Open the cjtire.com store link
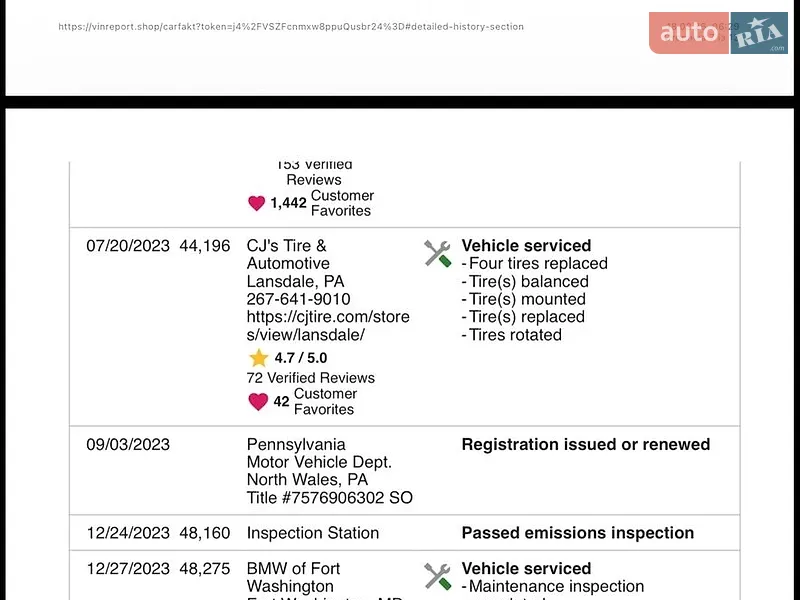 (x=328, y=326)
